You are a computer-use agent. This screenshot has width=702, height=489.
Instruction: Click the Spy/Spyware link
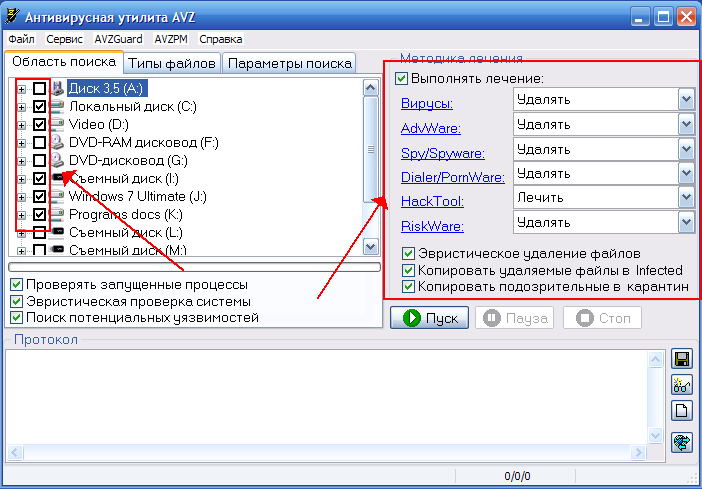coord(443,154)
